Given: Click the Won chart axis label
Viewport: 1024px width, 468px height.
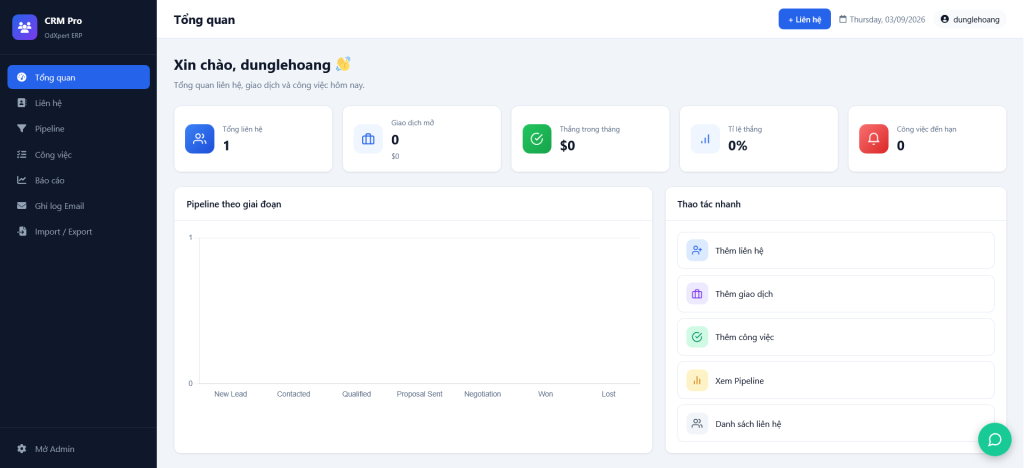Looking at the screenshot, I should click(x=545, y=394).
